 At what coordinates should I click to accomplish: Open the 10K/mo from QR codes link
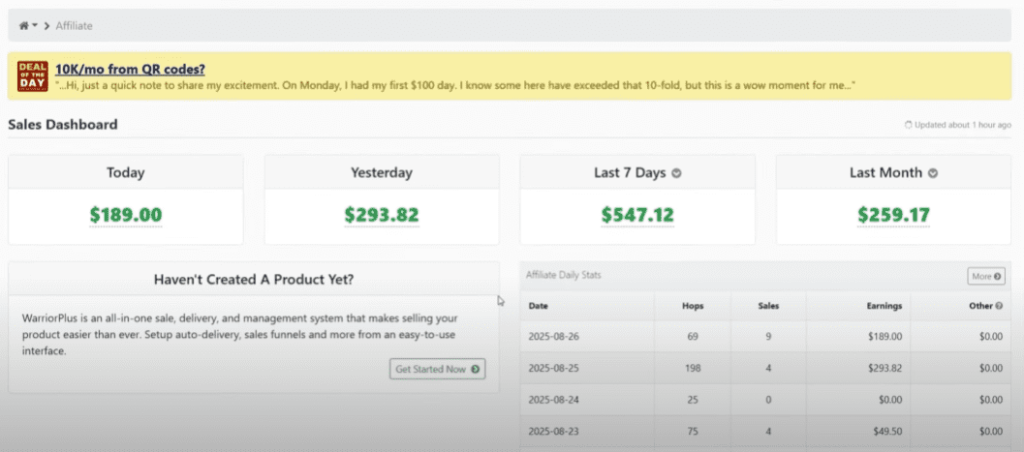point(131,68)
